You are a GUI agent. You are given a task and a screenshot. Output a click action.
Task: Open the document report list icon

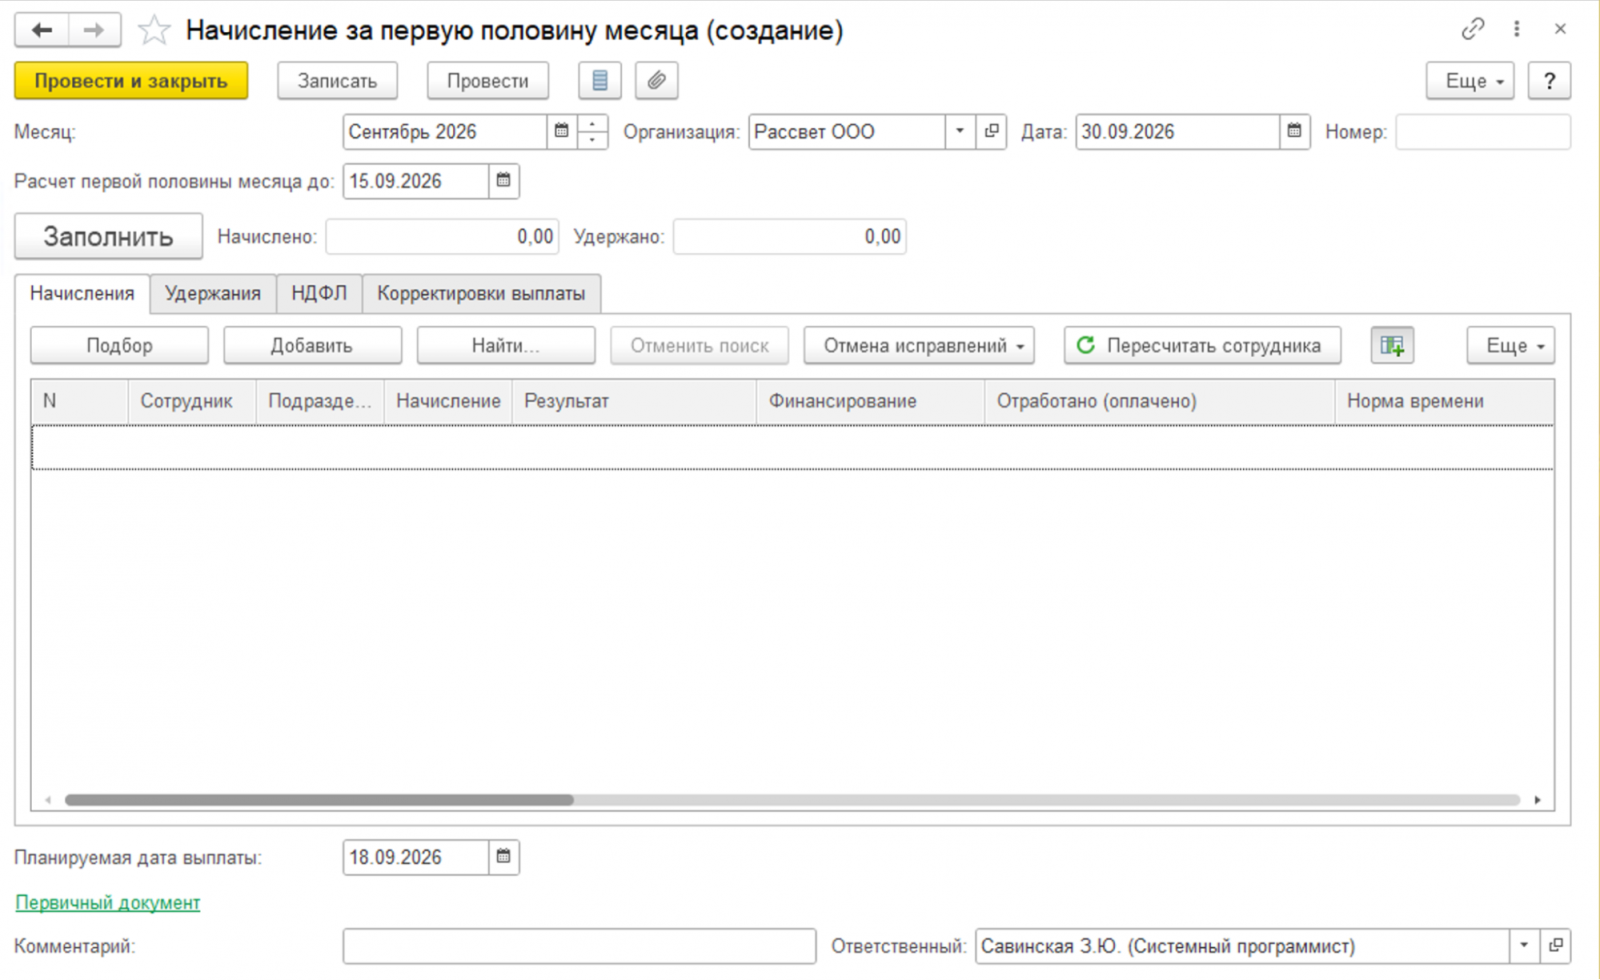600,81
